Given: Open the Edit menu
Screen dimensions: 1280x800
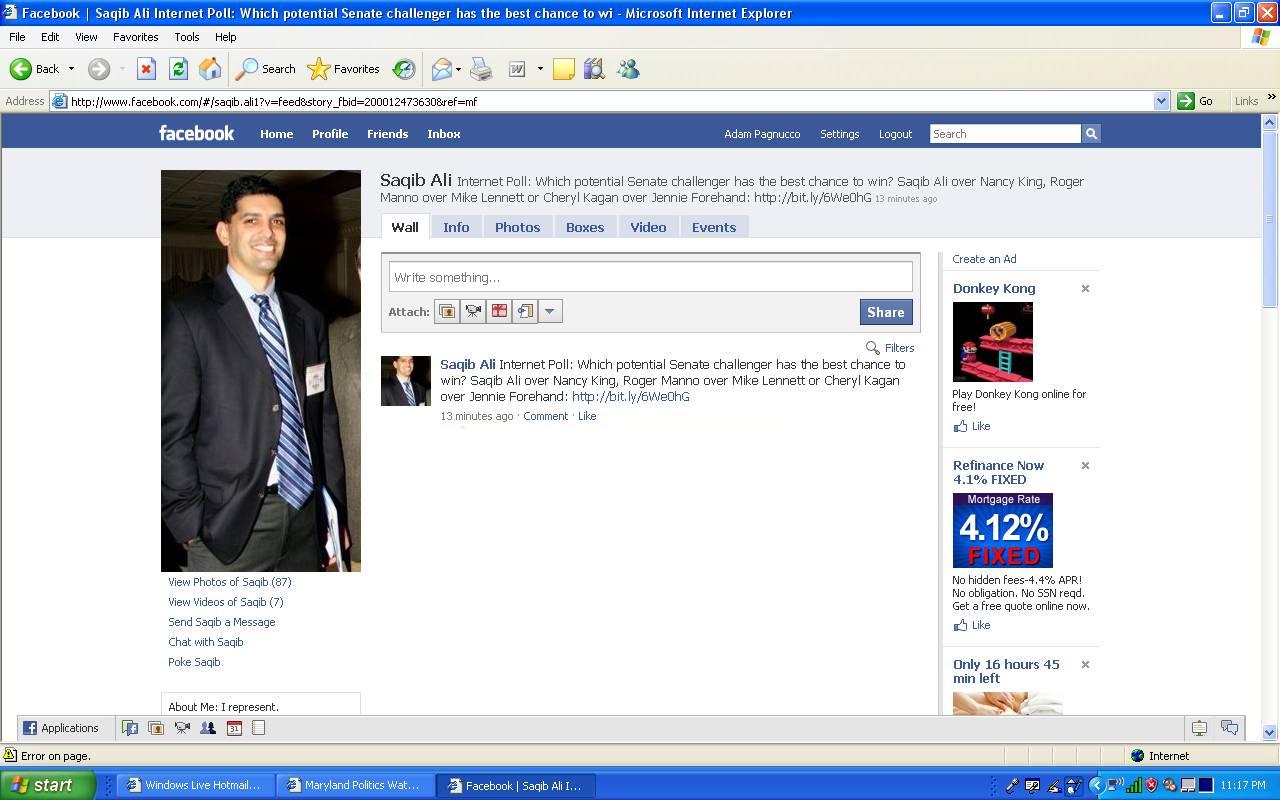Looking at the screenshot, I should point(50,37).
